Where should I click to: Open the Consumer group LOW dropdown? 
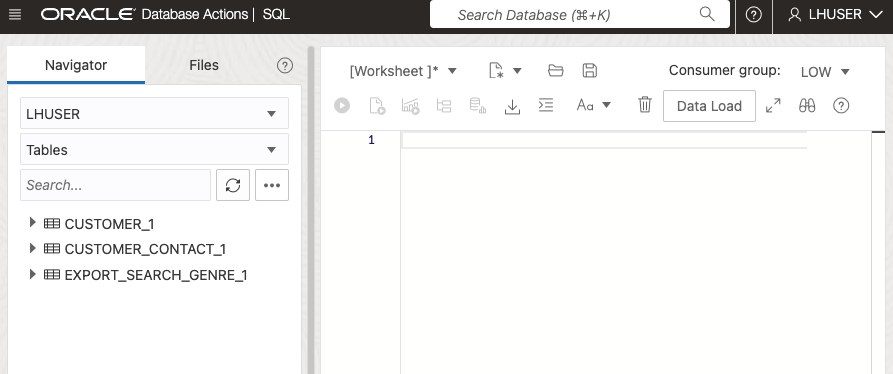point(825,72)
